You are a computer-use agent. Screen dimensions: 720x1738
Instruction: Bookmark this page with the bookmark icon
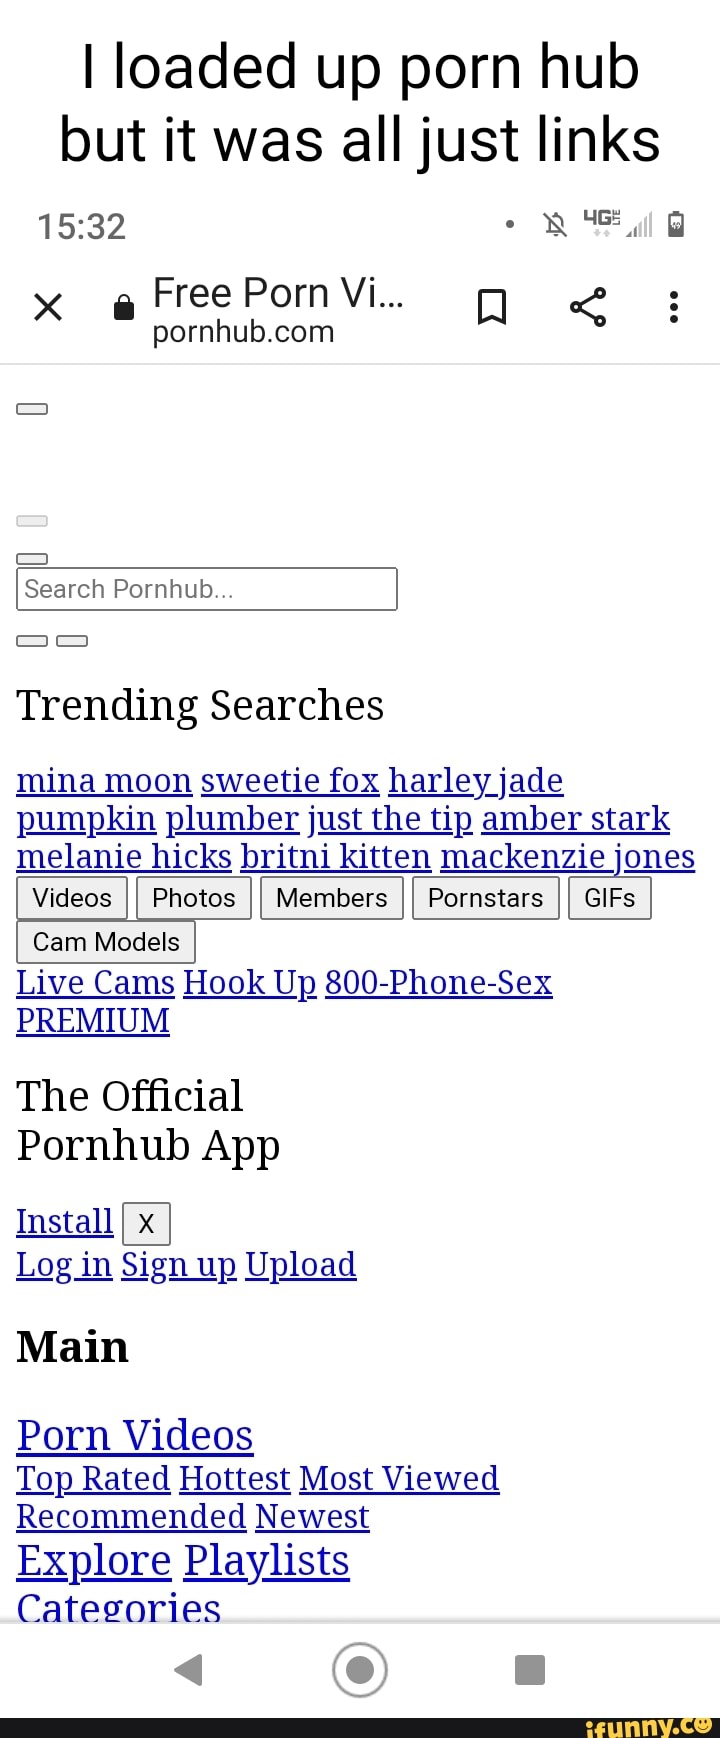pos(491,307)
